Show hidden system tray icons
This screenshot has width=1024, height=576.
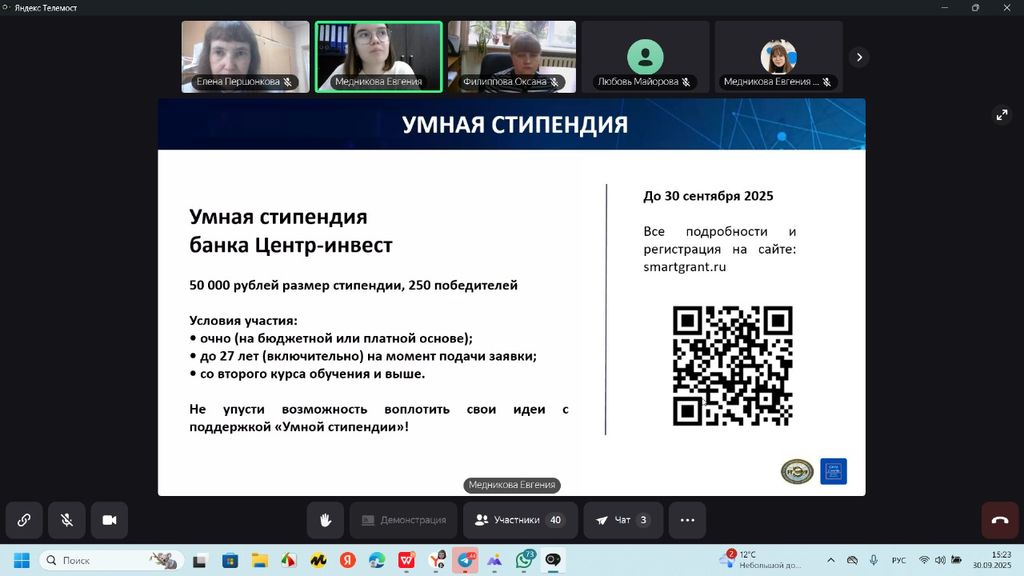click(x=831, y=560)
